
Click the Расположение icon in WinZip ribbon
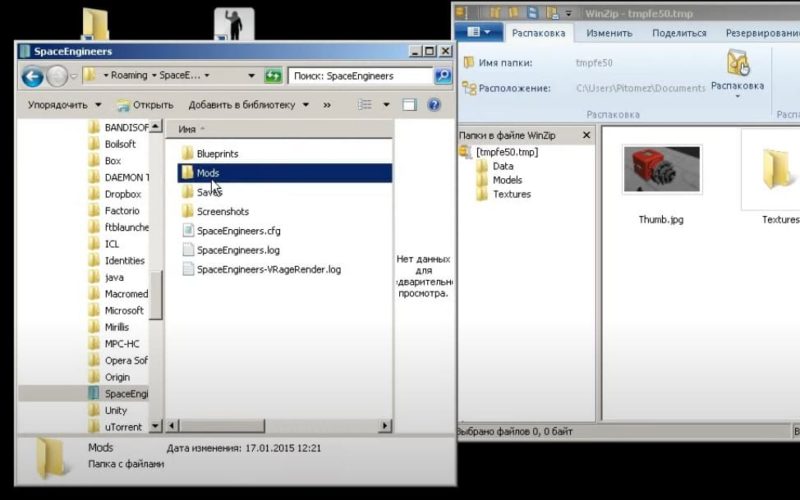click(x=469, y=88)
